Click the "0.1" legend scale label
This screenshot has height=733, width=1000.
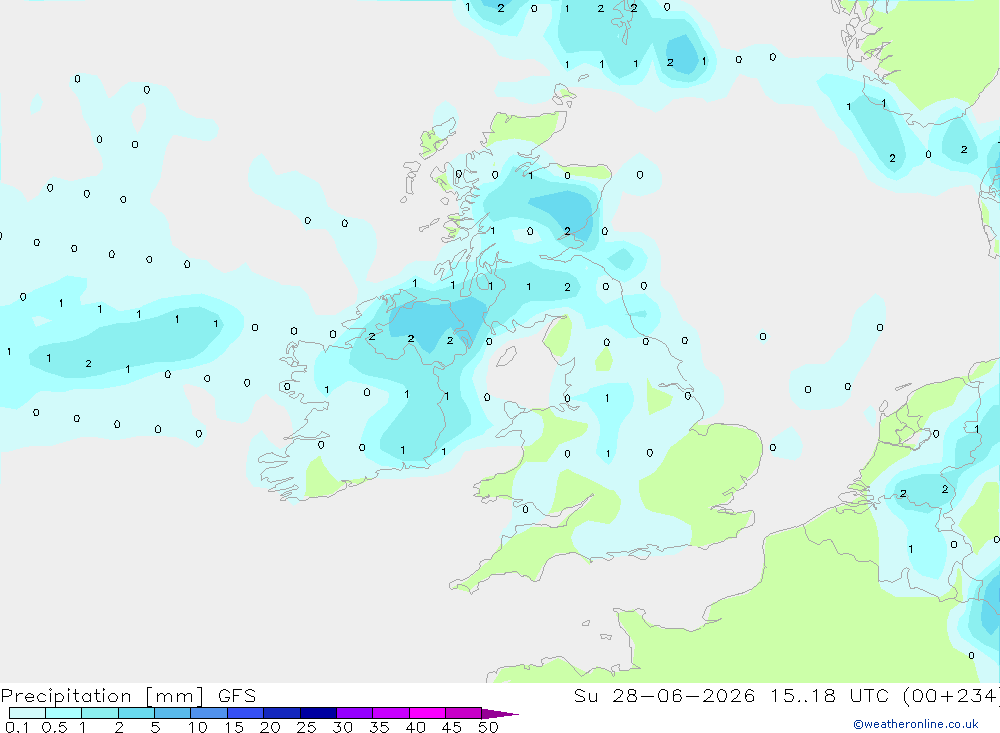17,727
